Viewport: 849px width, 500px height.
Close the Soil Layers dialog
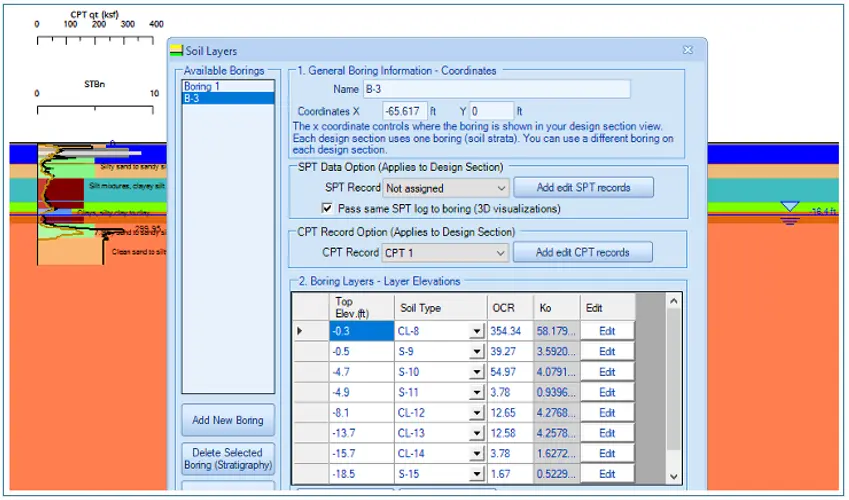(688, 50)
